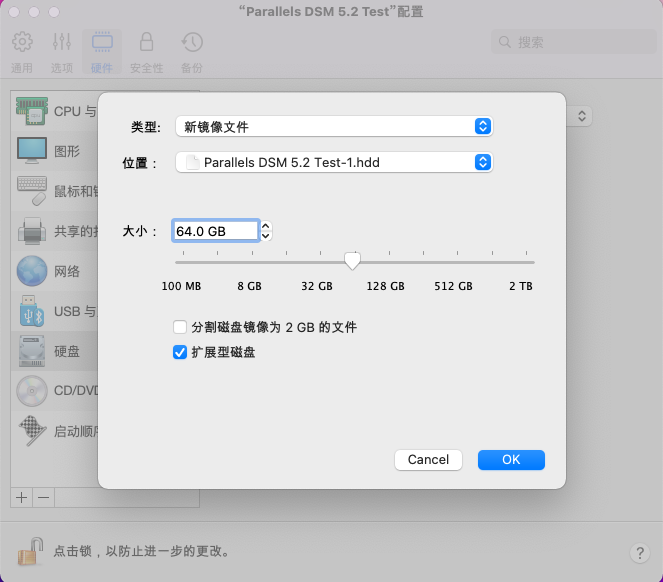The width and height of the screenshot is (663, 582).
Task: Open the USB and Bluetooth icon
Action: click(32, 311)
